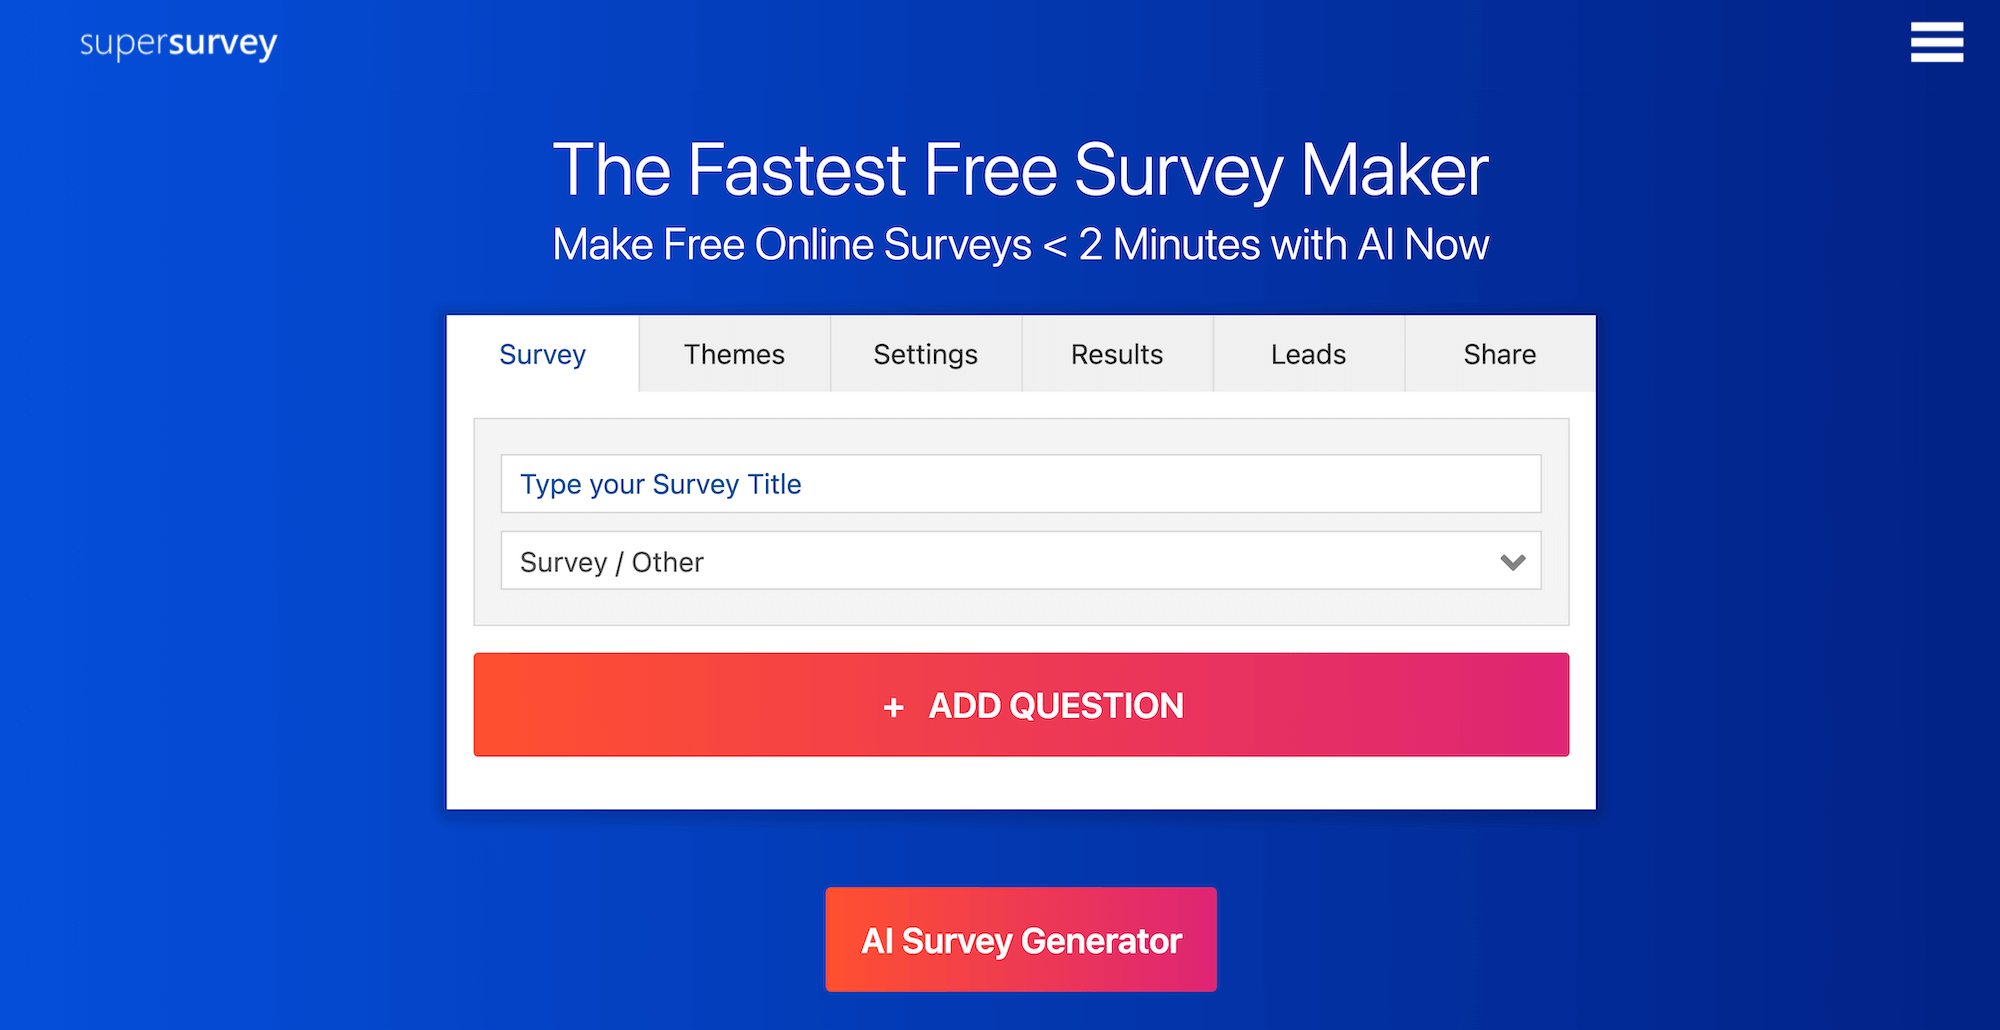Click the gradient ADD QUESTION bar
The image size is (2000, 1030).
[x=1020, y=705]
